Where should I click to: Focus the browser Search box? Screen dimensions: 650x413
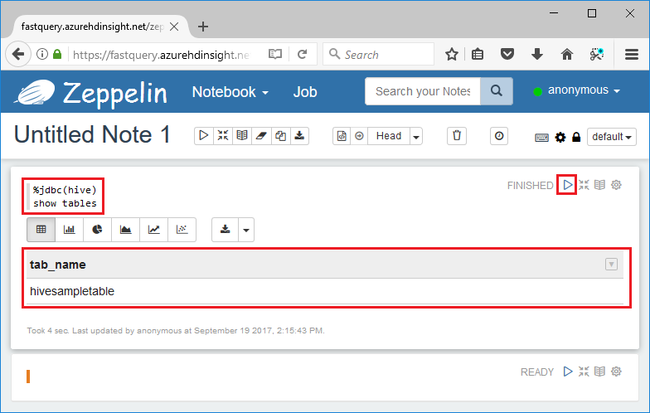[x=378, y=54]
